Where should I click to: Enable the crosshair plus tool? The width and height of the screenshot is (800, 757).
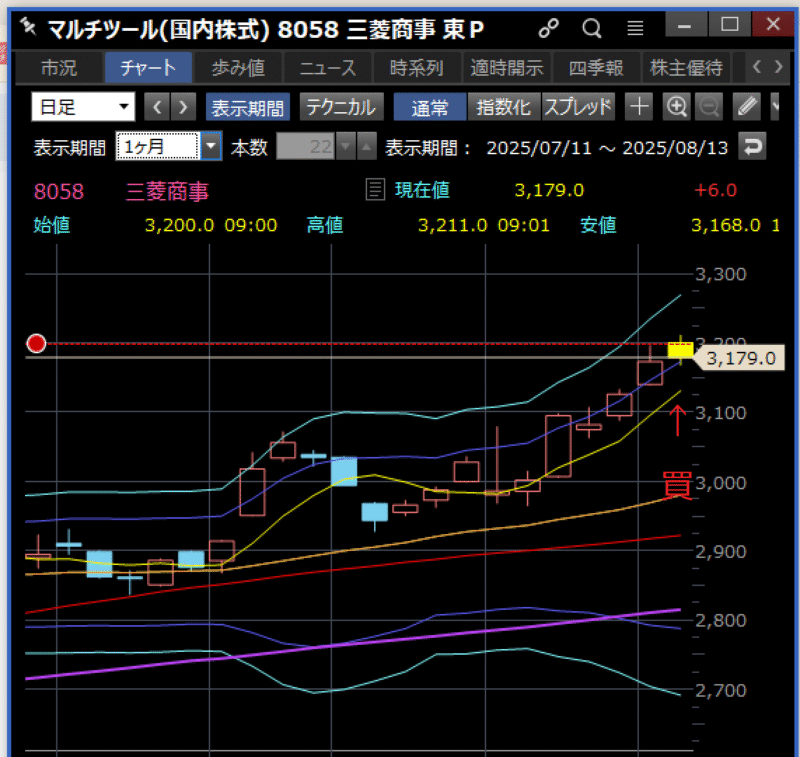[x=639, y=107]
